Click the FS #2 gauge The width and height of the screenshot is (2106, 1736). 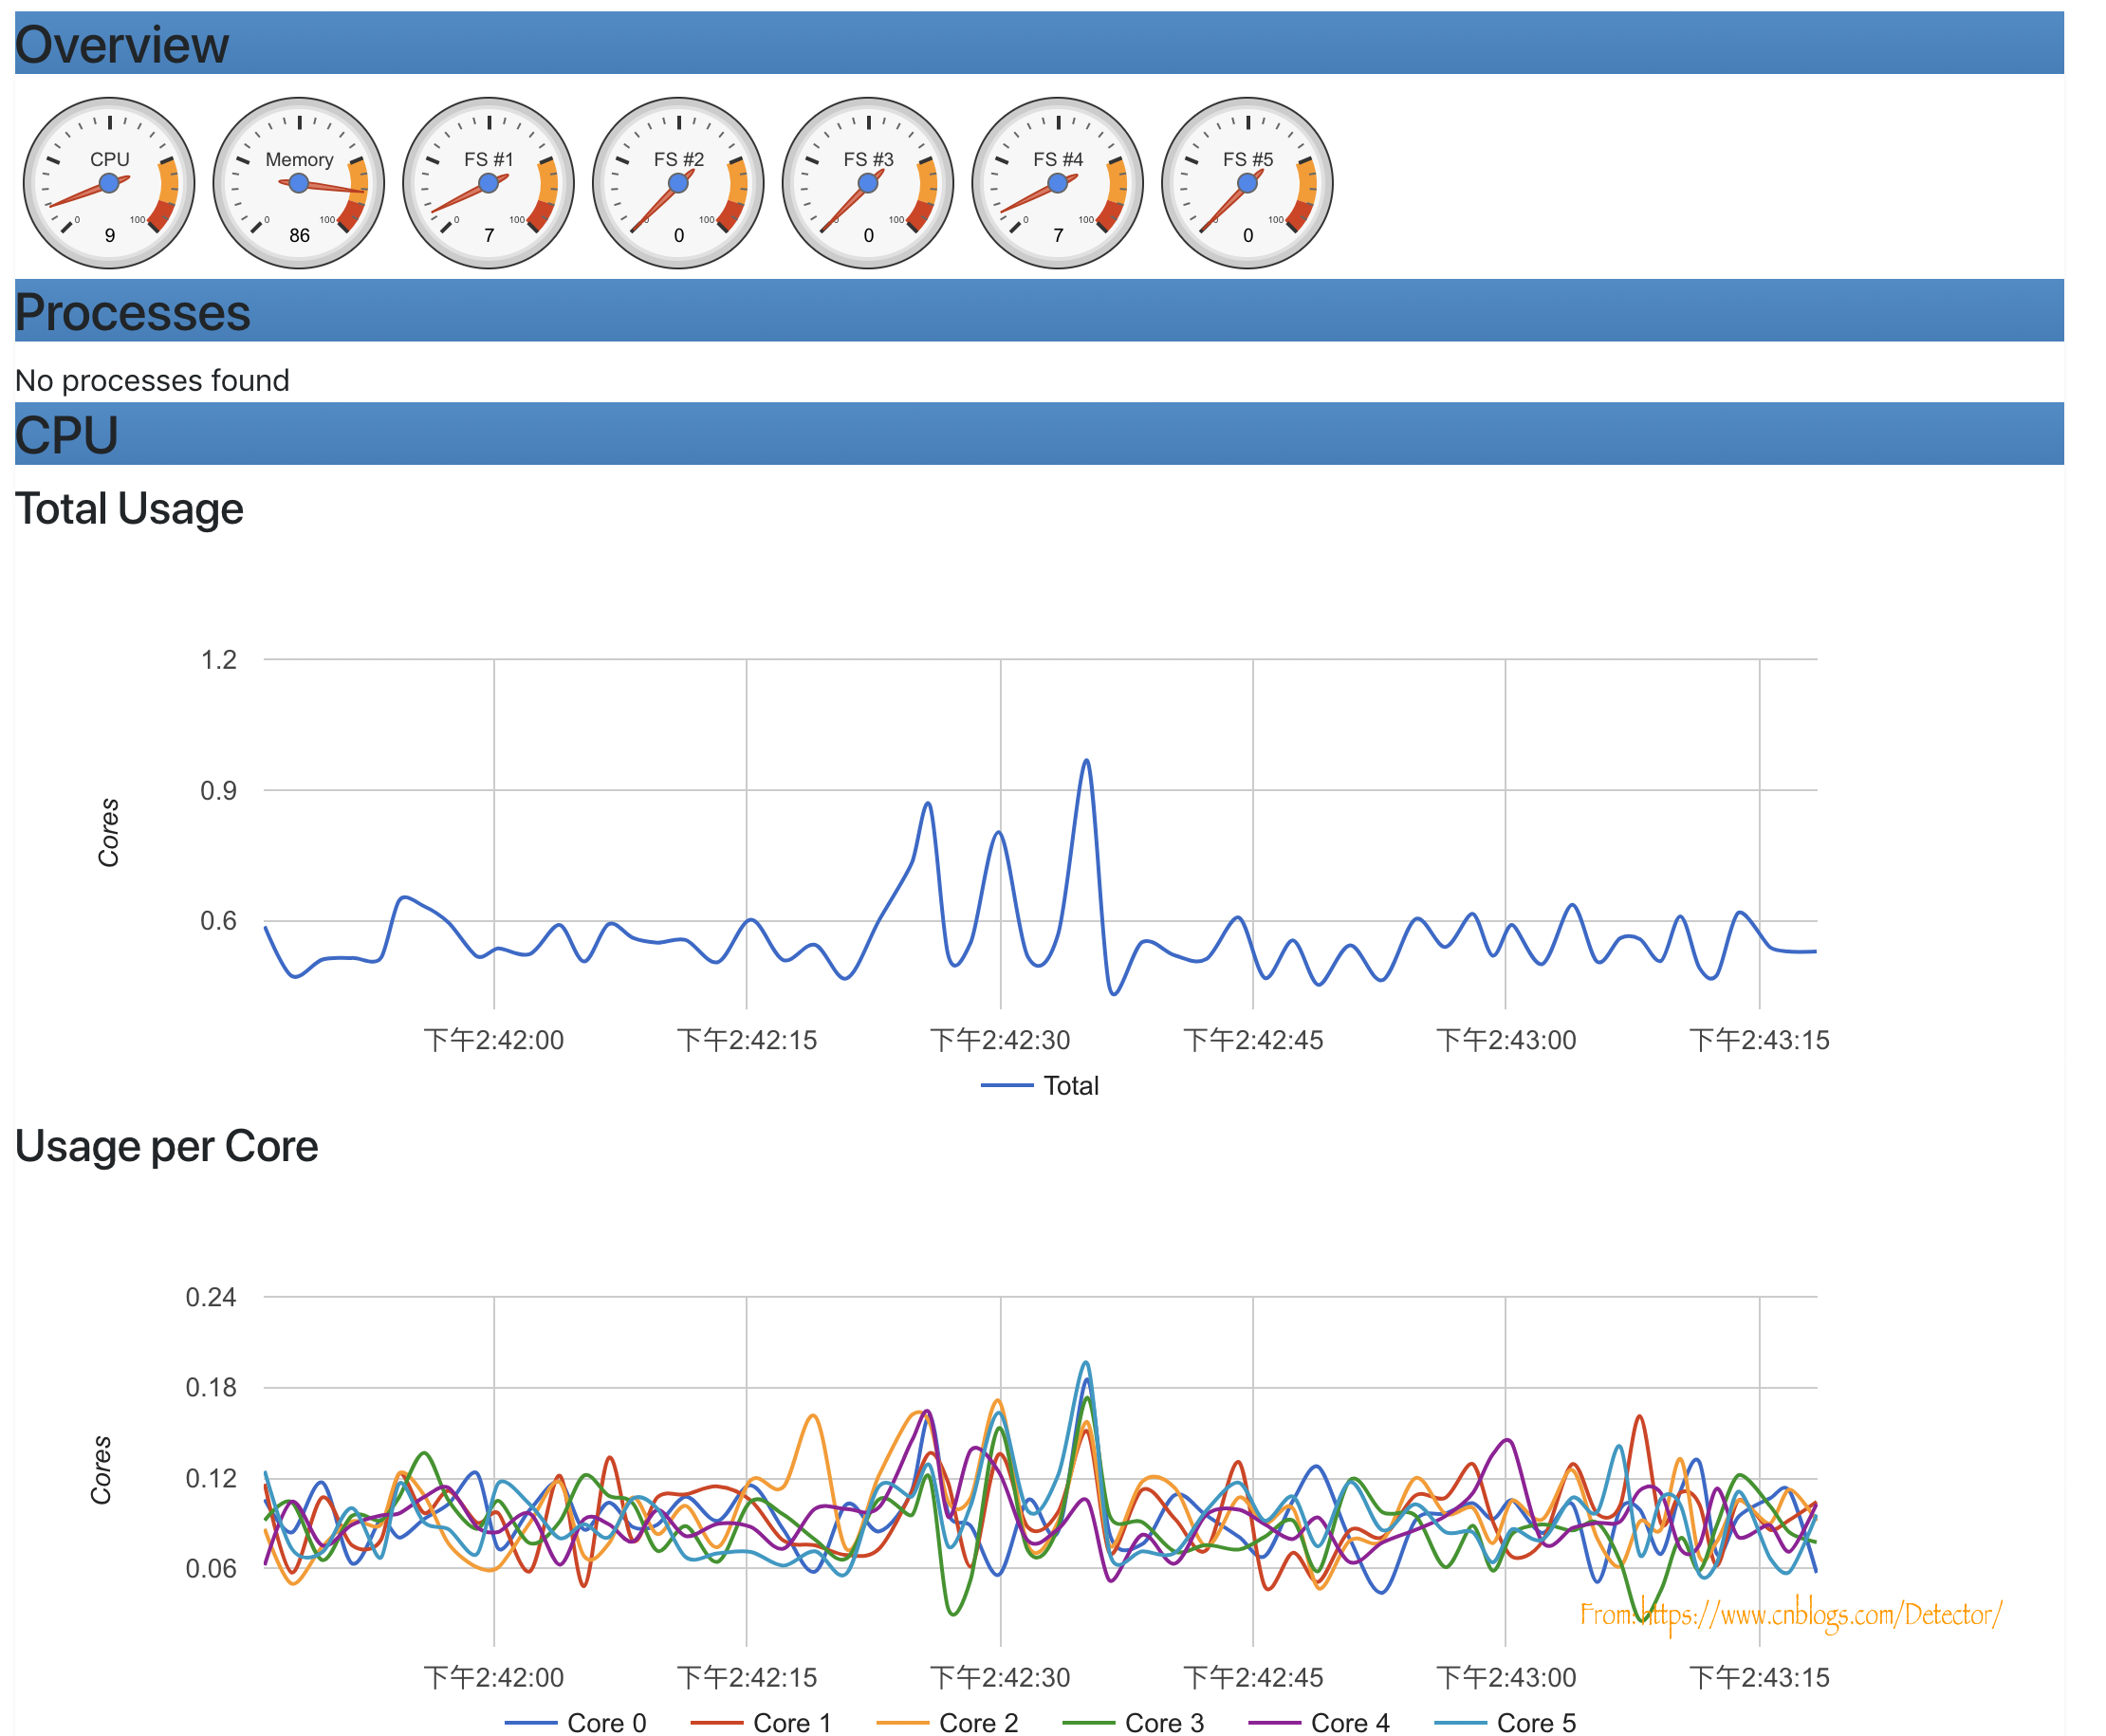(x=678, y=183)
